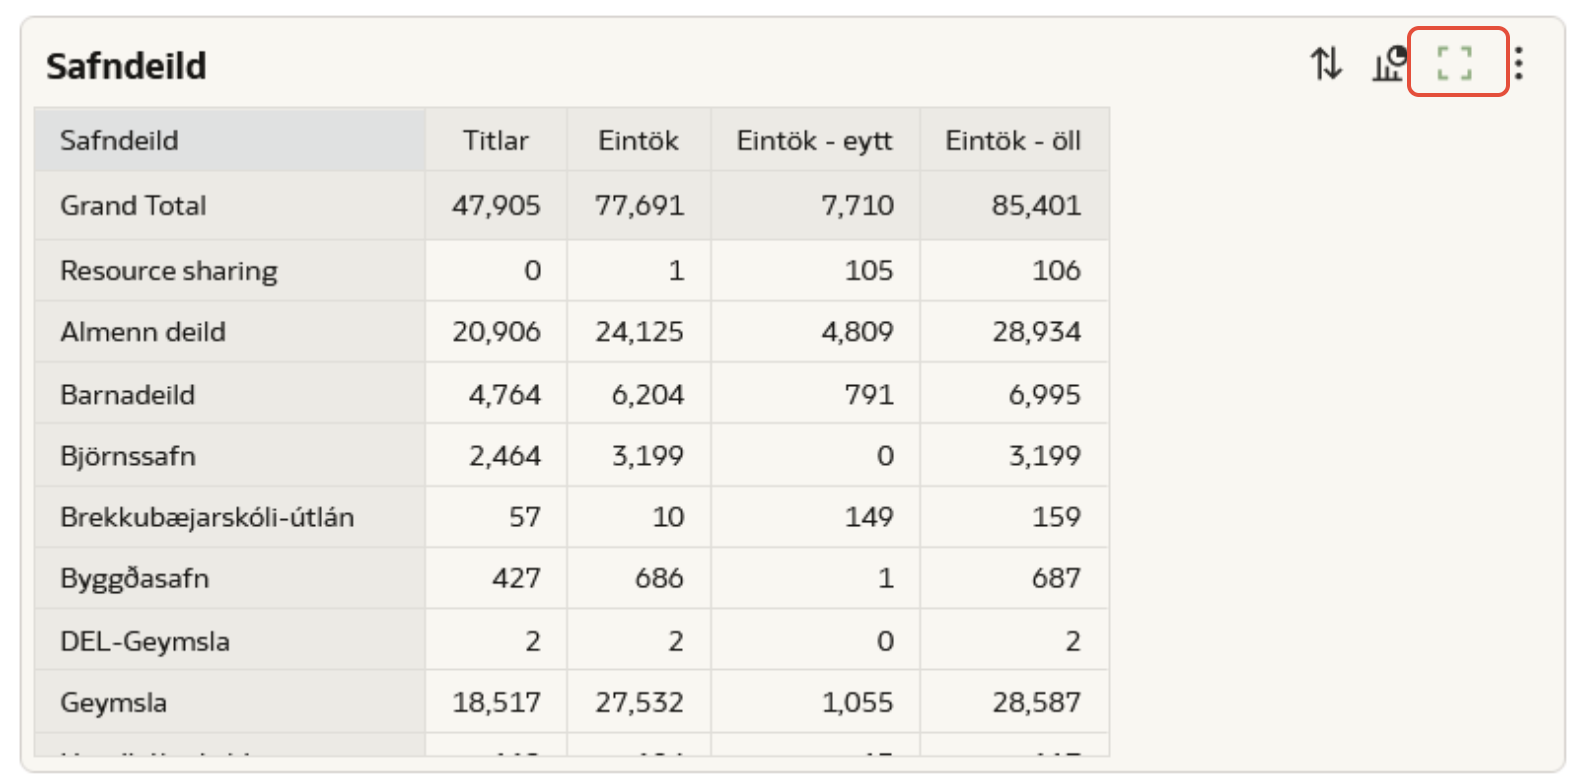This screenshot has height=775, width=1576.
Task: Select the Almenn deild row
Action: (143, 332)
